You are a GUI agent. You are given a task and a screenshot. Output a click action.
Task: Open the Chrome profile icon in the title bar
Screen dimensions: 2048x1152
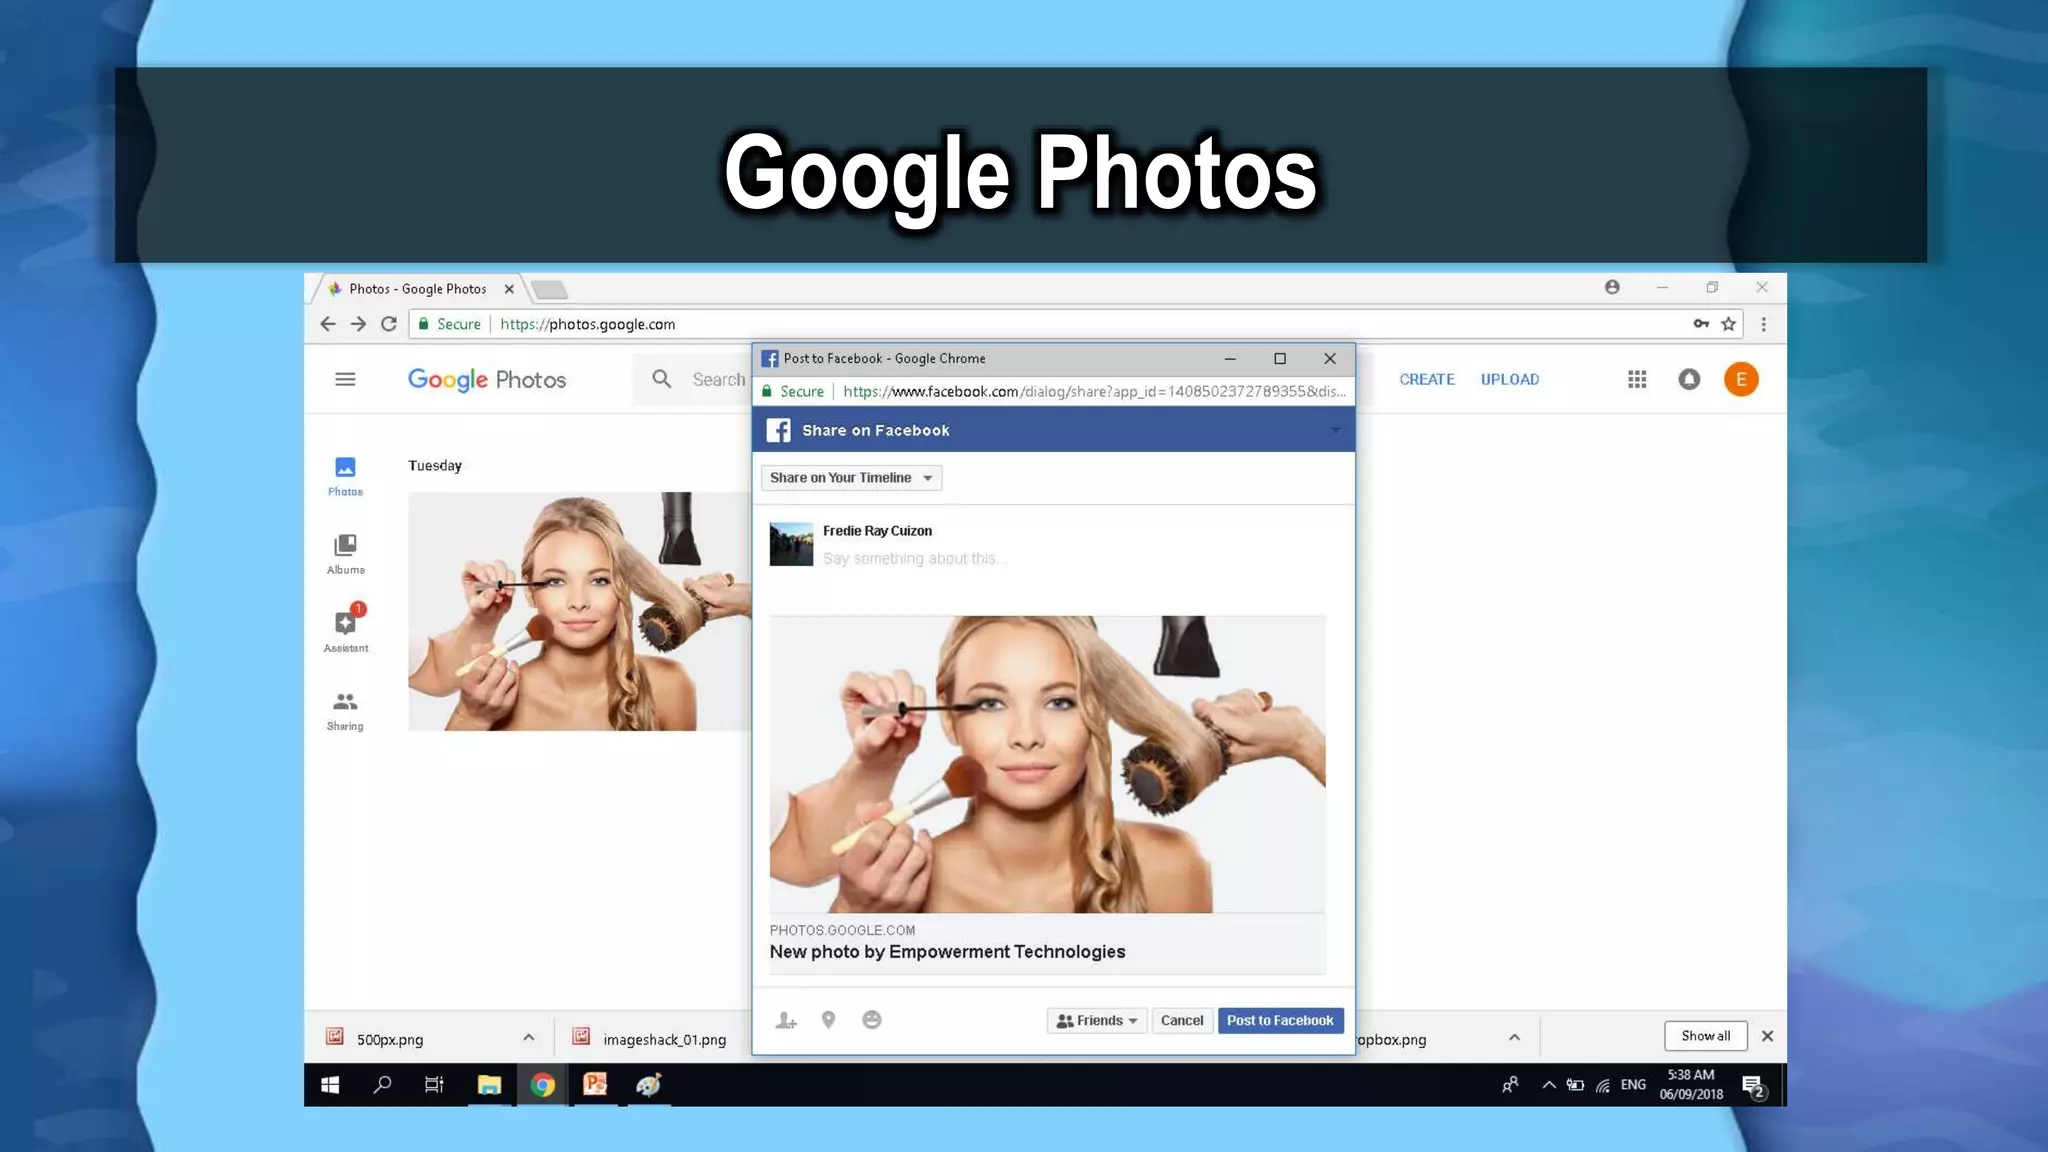(x=1612, y=287)
